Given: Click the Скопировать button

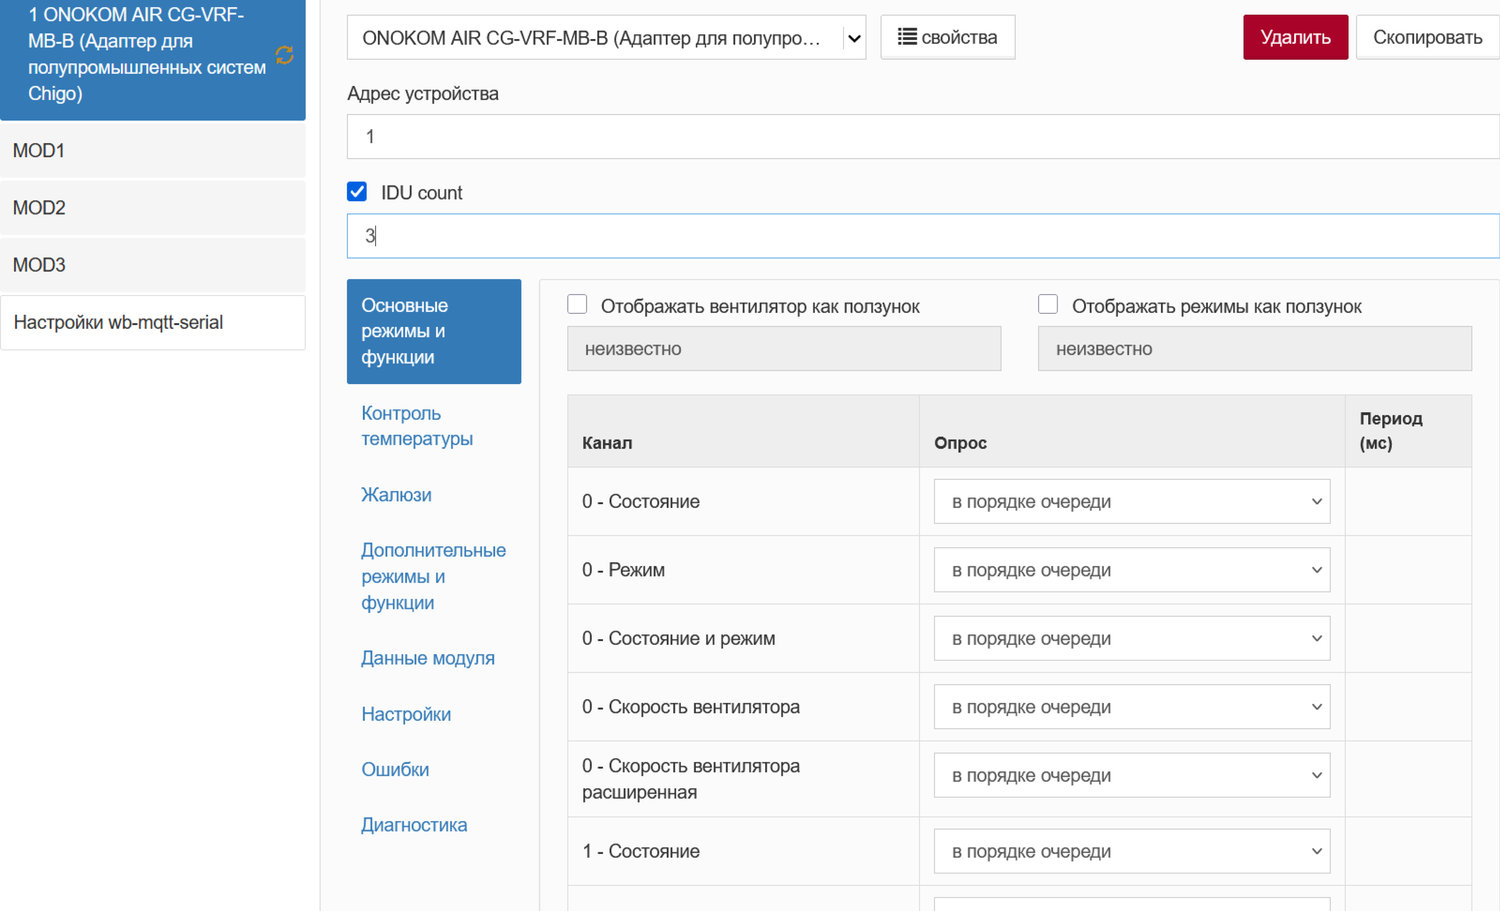Looking at the screenshot, I should tap(1427, 37).
